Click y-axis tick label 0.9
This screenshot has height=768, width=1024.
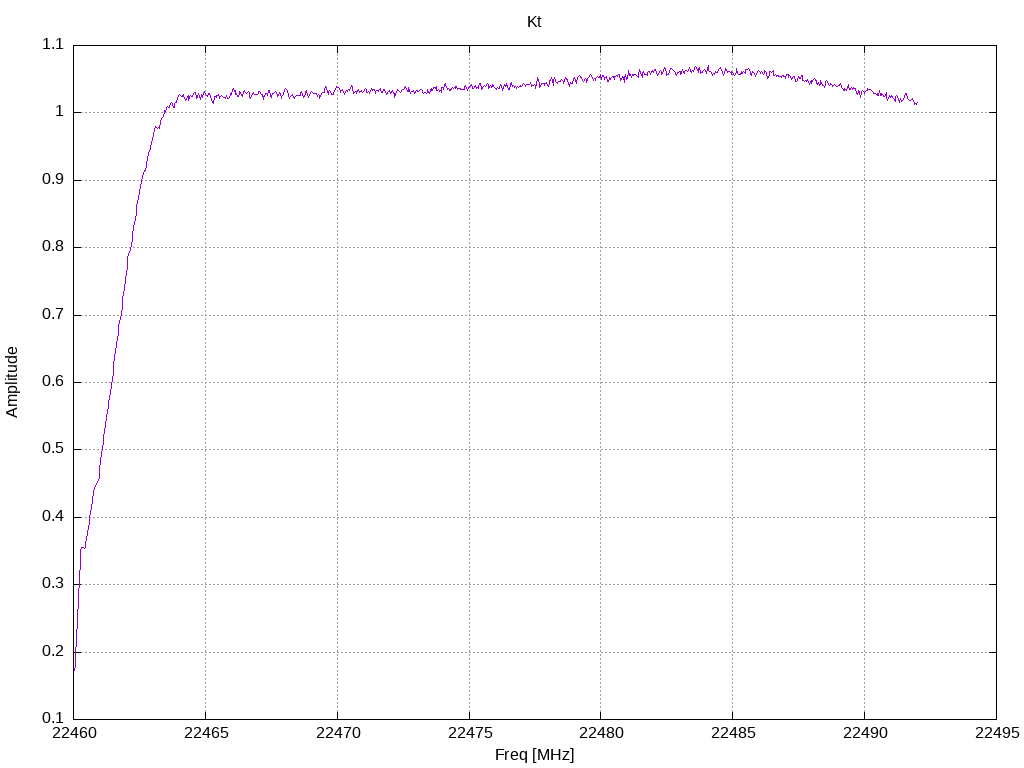click(x=53, y=180)
